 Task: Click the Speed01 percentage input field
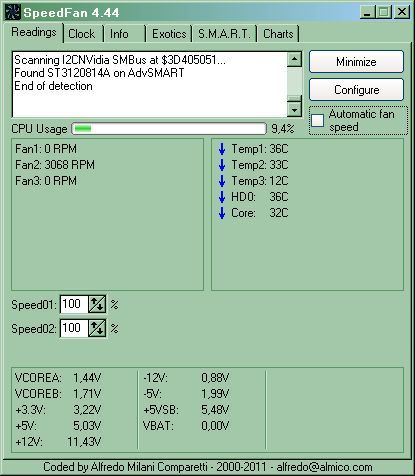click(x=74, y=304)
